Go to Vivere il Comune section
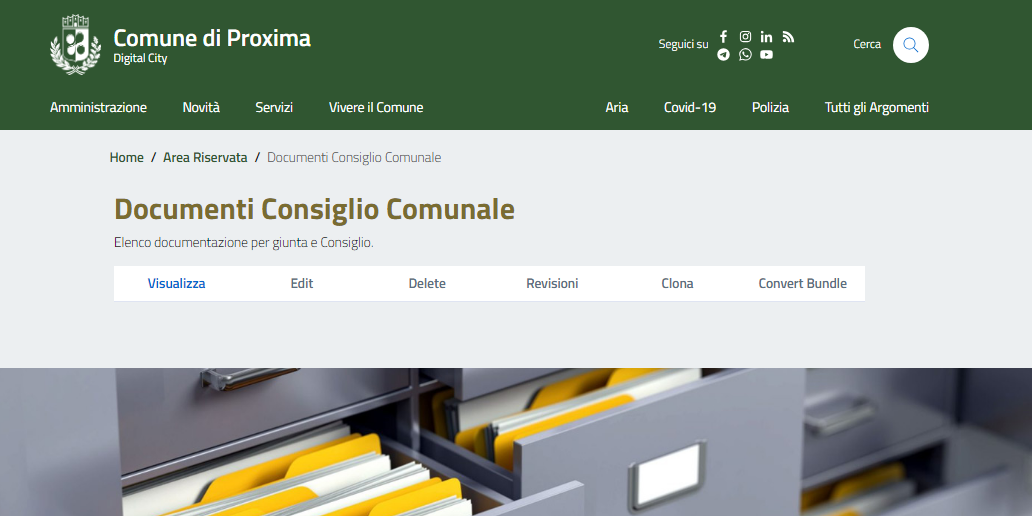The width and height of the screenshot is (1032, 516). (x=376, y=108)
